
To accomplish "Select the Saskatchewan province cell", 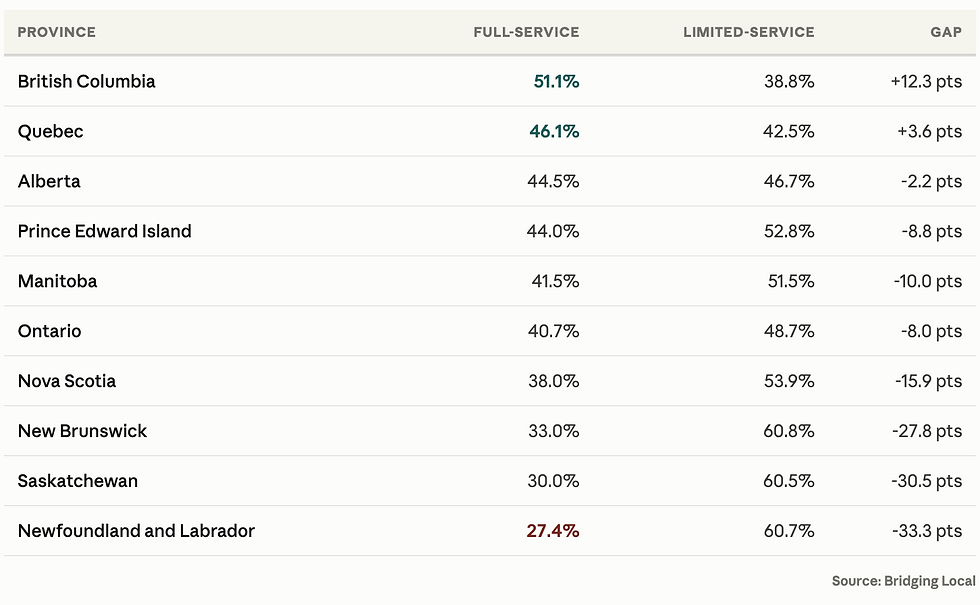I will (x=78, y=481).
